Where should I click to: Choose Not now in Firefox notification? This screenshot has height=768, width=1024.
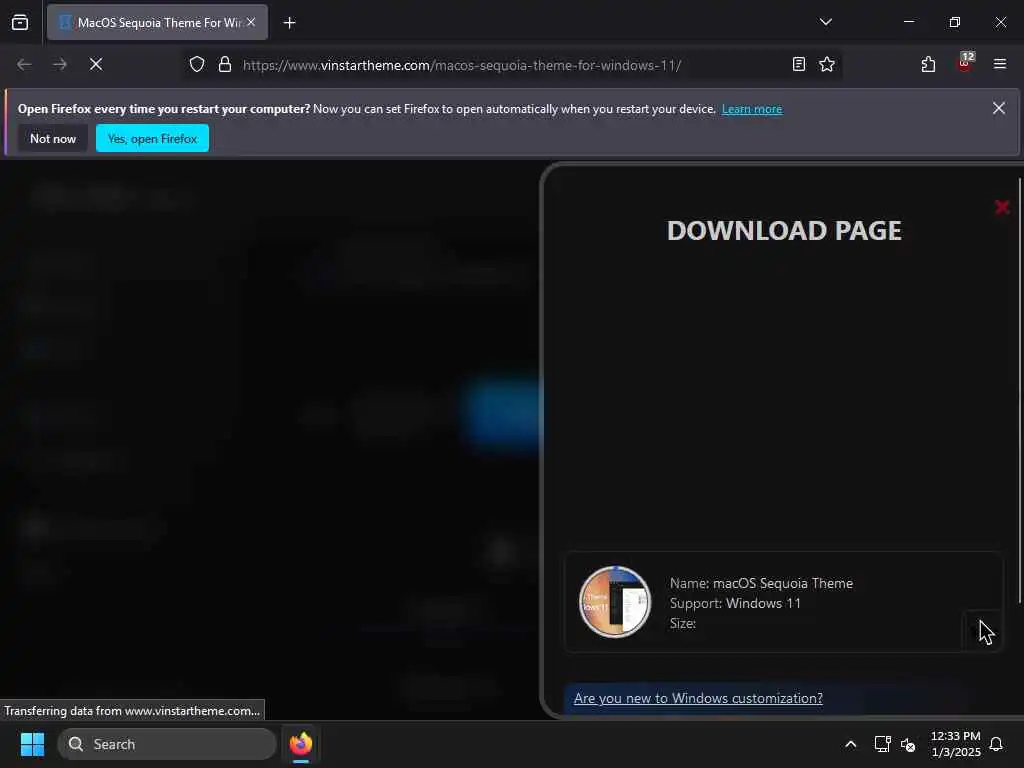click(53, 138)
